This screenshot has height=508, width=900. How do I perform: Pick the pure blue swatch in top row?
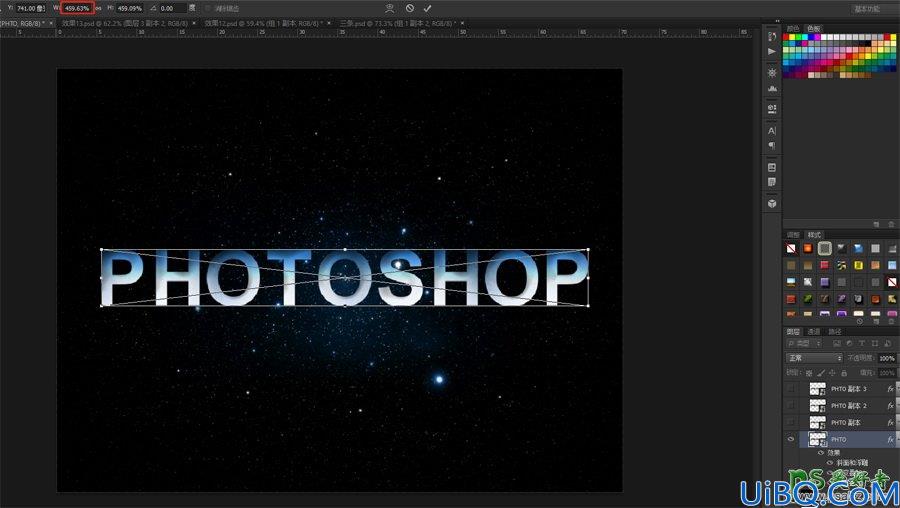pos(812,37)
